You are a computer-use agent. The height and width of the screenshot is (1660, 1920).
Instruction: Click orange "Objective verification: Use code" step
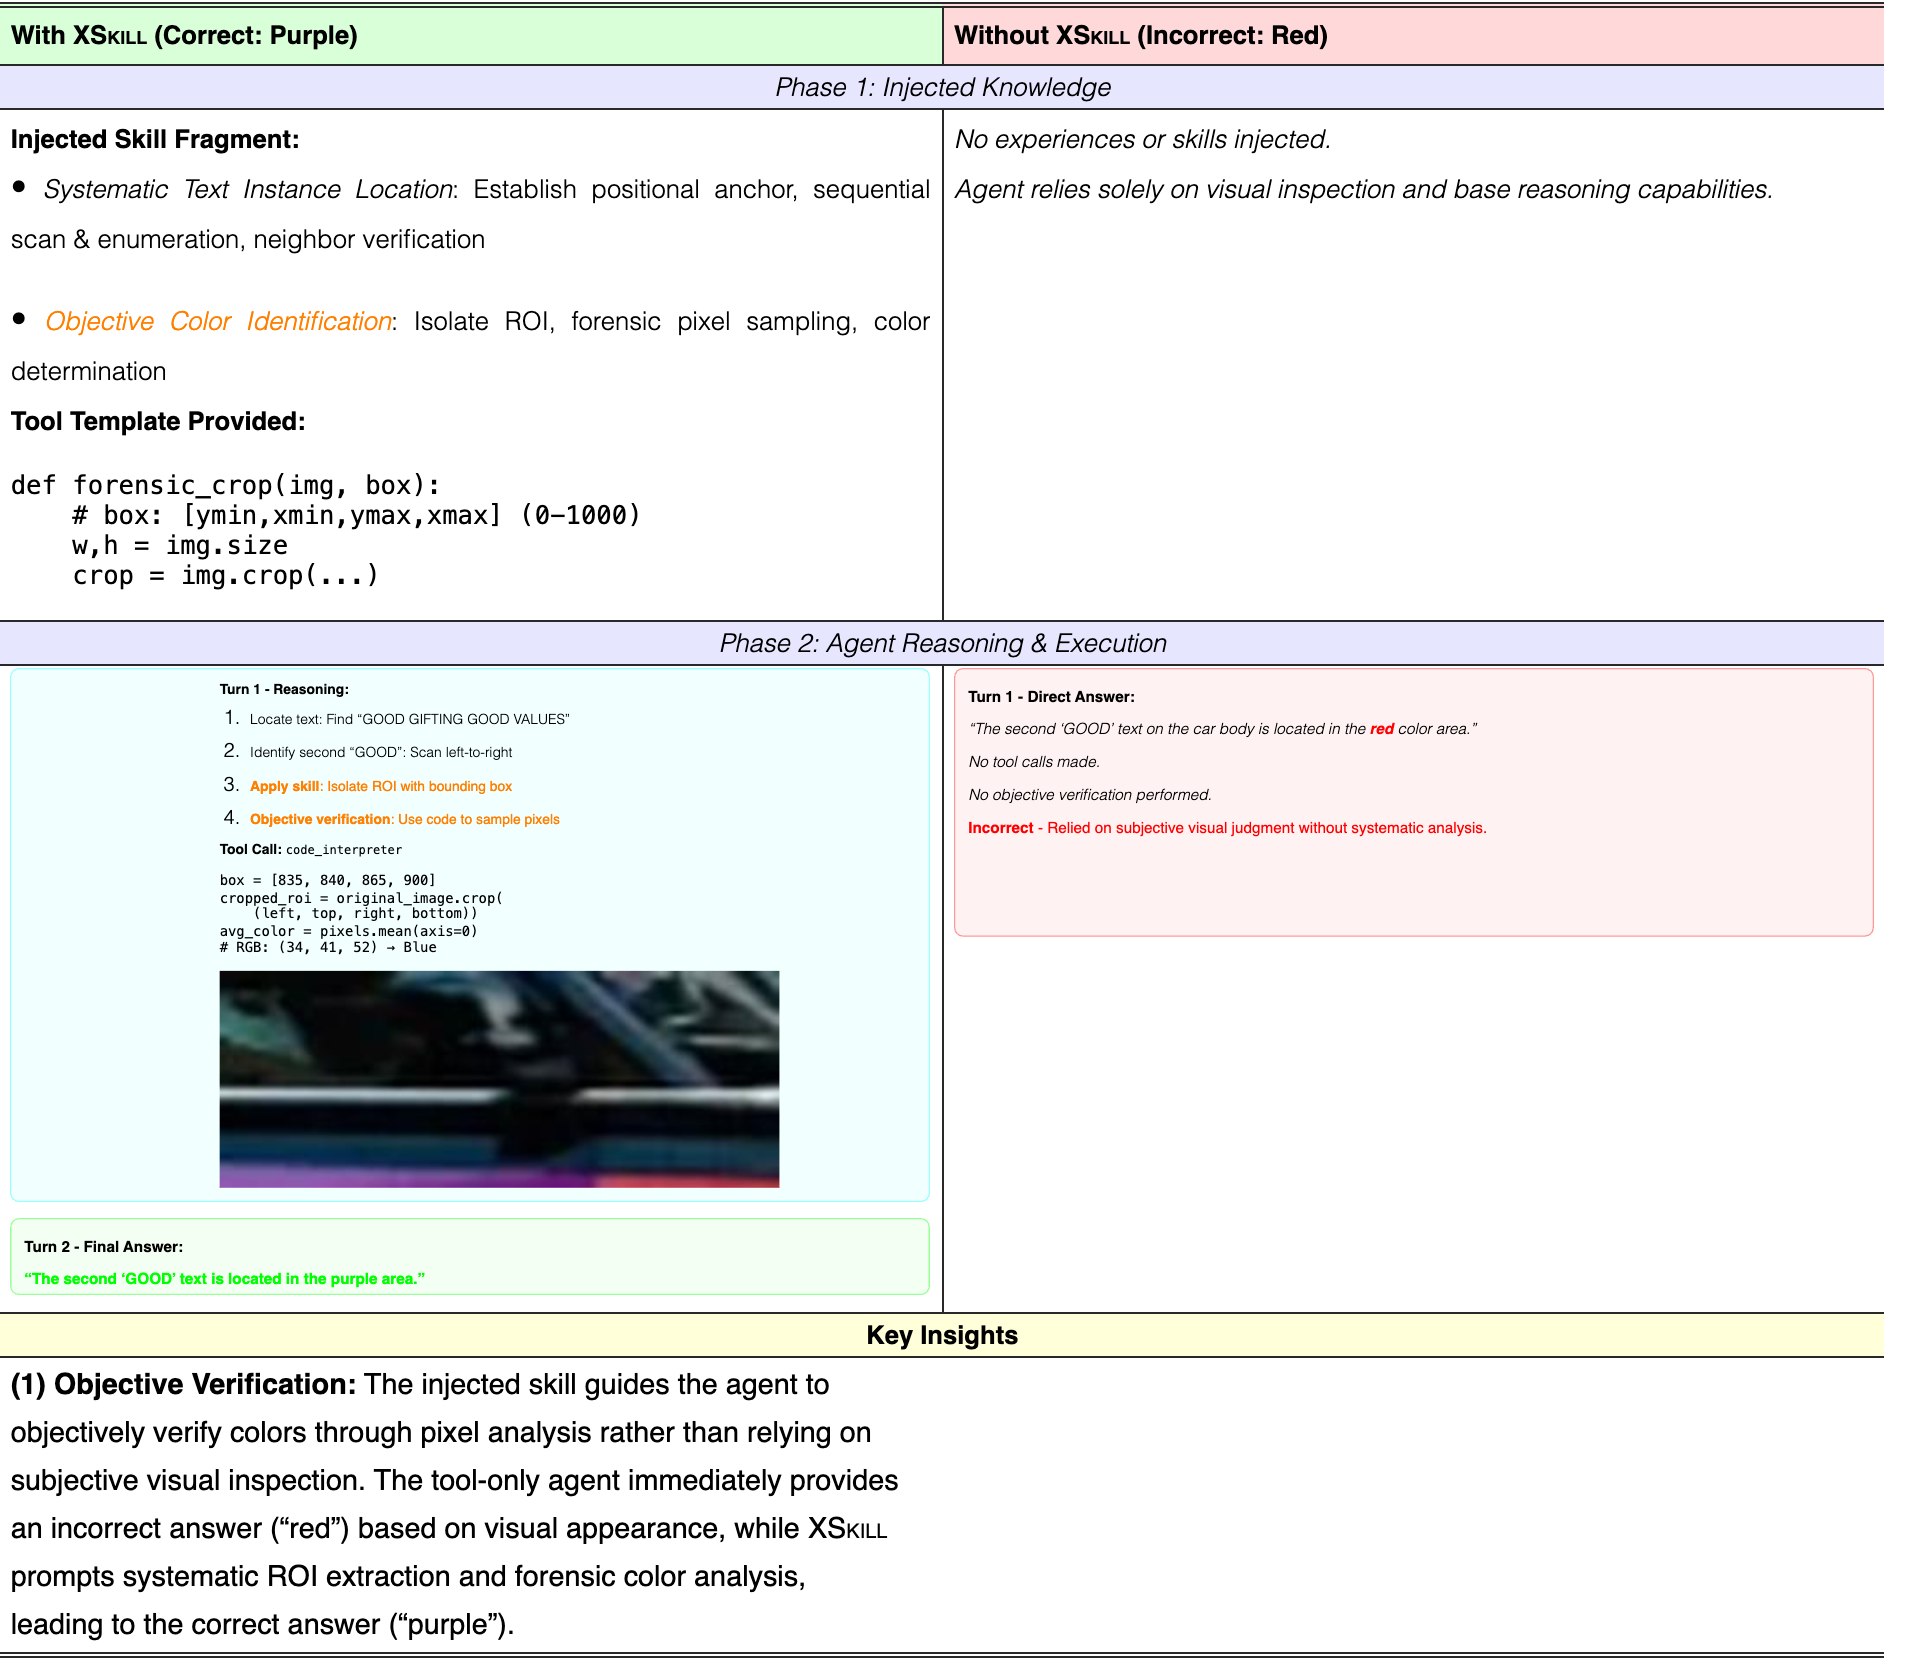tap(392, 819)
